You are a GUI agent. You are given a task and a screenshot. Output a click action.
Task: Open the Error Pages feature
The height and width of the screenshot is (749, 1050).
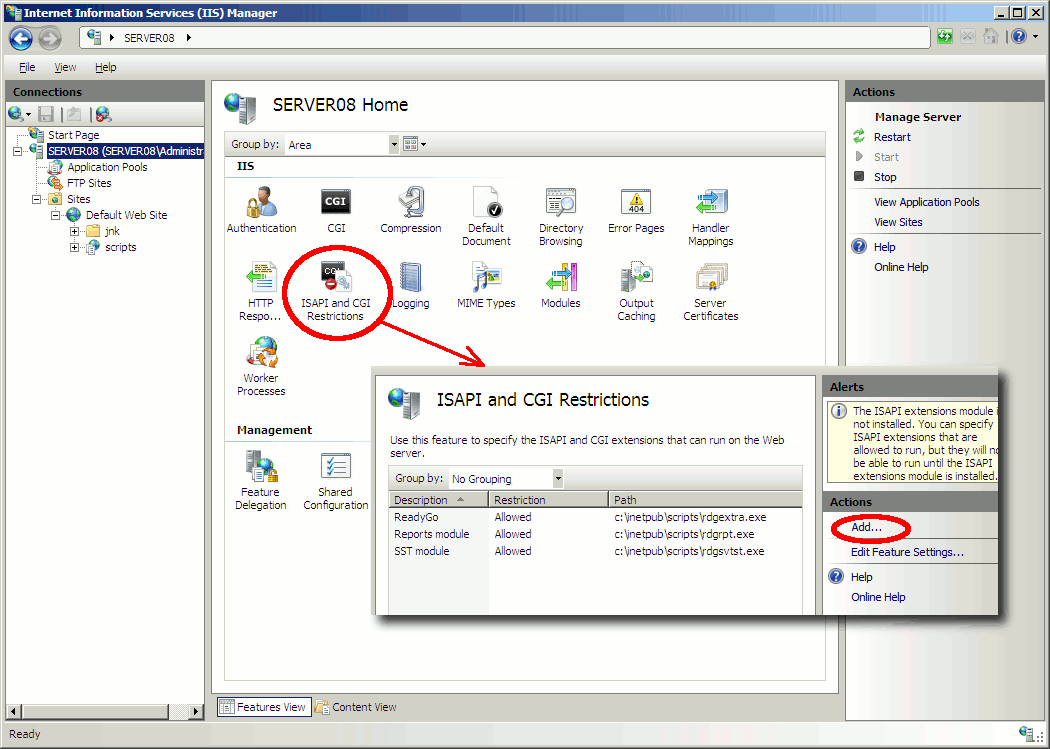pyautogui.click(x=636, y=210)
